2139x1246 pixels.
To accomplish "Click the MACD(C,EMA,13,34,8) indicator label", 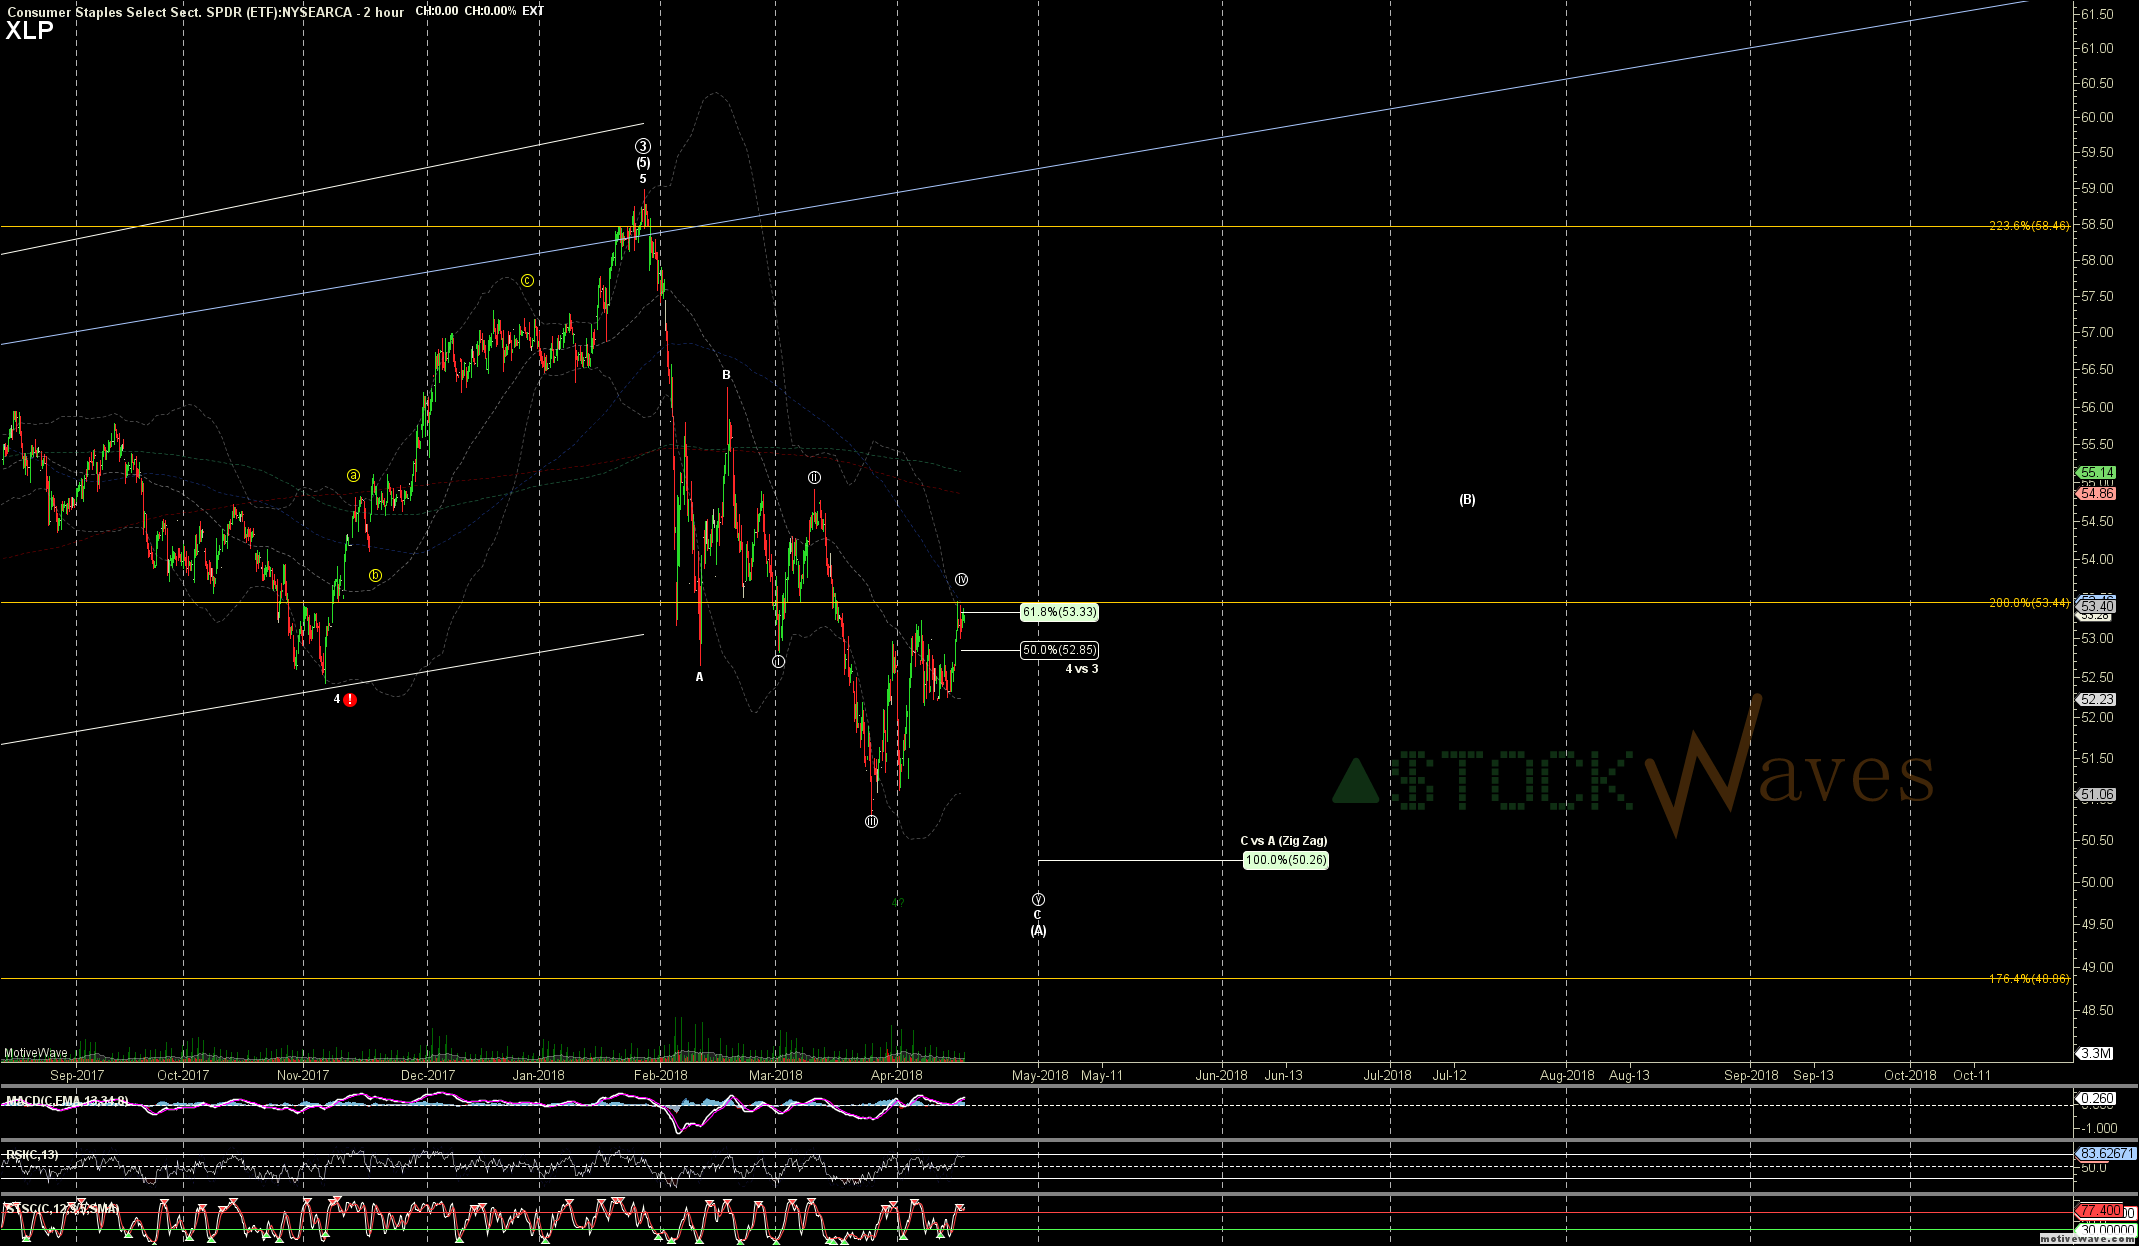I will click(x=67, y=1101).
